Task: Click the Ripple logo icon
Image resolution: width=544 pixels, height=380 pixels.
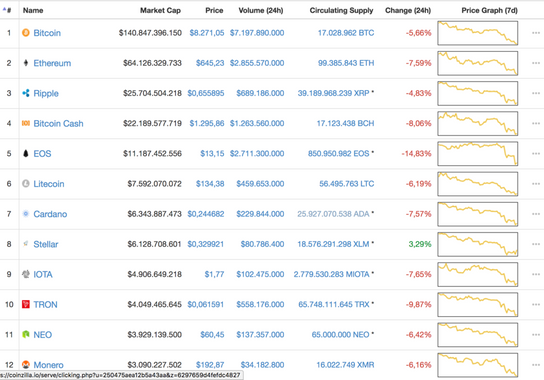Action: [x=26, y=93]
